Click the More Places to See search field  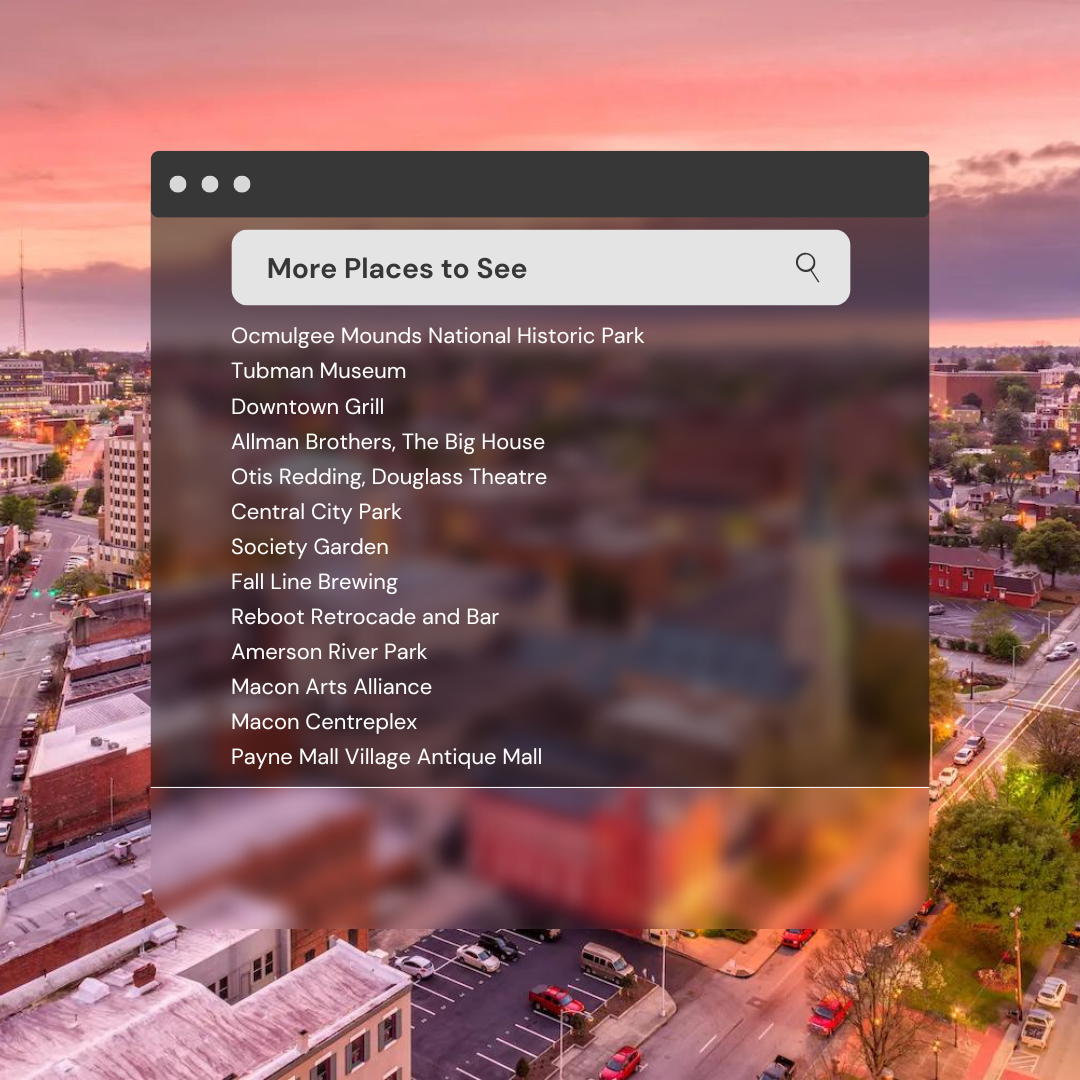point(541,267)
